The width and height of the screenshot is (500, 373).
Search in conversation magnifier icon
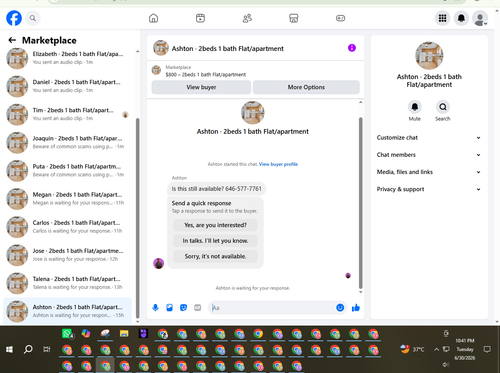tap(443, 107)
